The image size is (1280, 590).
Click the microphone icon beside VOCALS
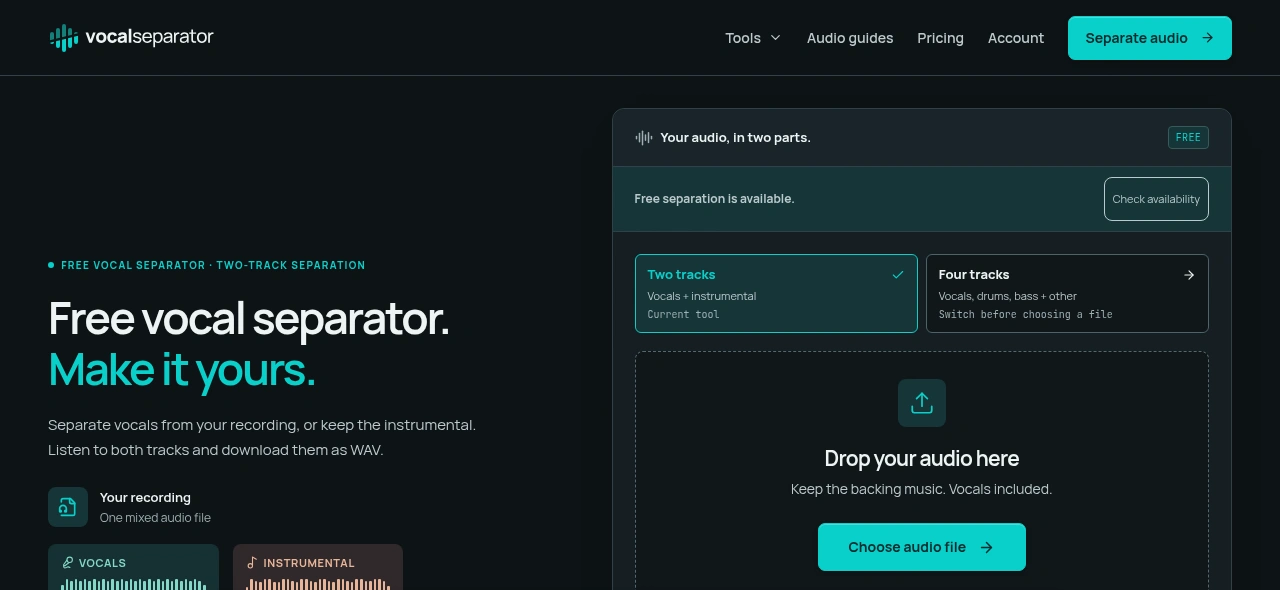coord(68,563)
